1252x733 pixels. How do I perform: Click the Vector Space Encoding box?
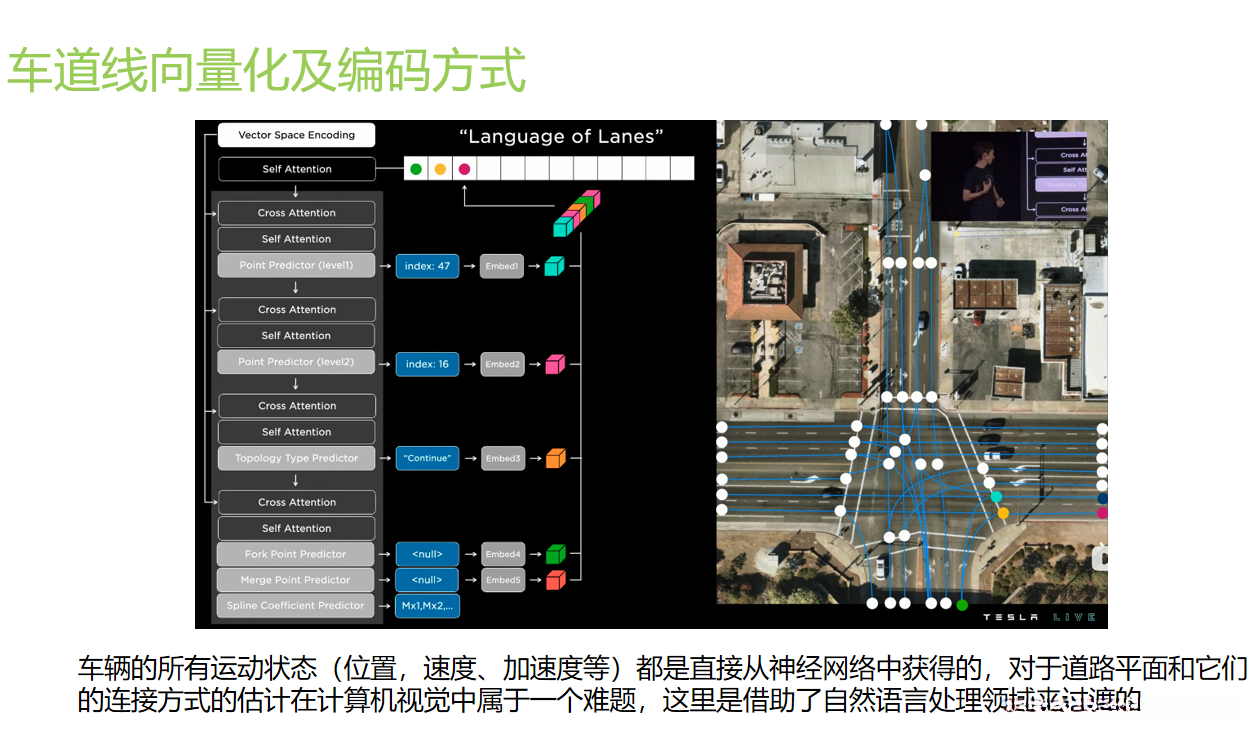click(297, 135)
